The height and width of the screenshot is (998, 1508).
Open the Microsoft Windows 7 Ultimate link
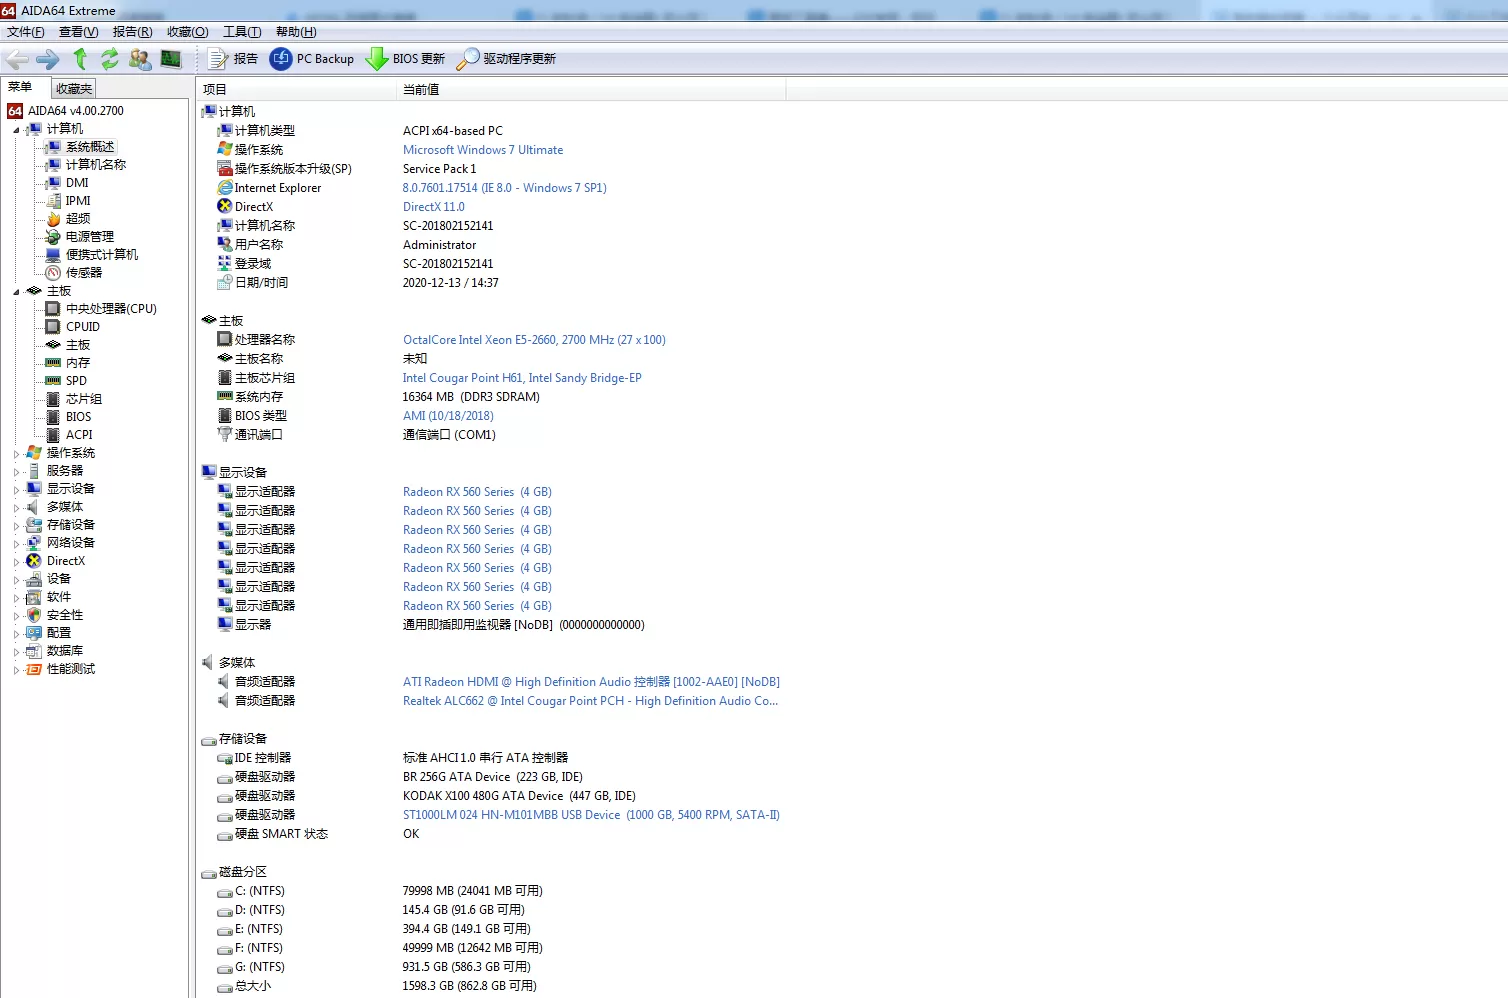click(x=483, y=150)
